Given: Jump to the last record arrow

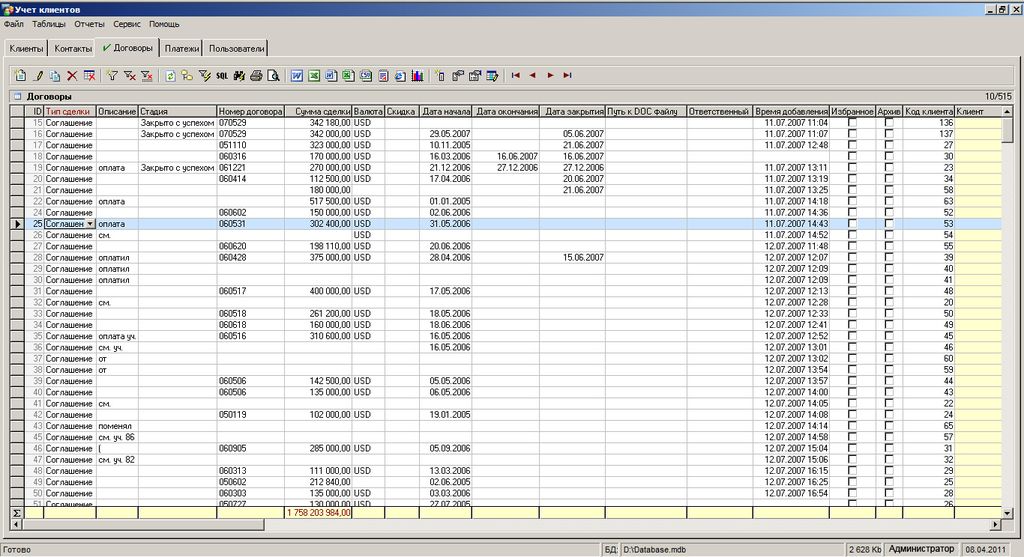Looking at the screenshot, I should [x=567, y=75].
